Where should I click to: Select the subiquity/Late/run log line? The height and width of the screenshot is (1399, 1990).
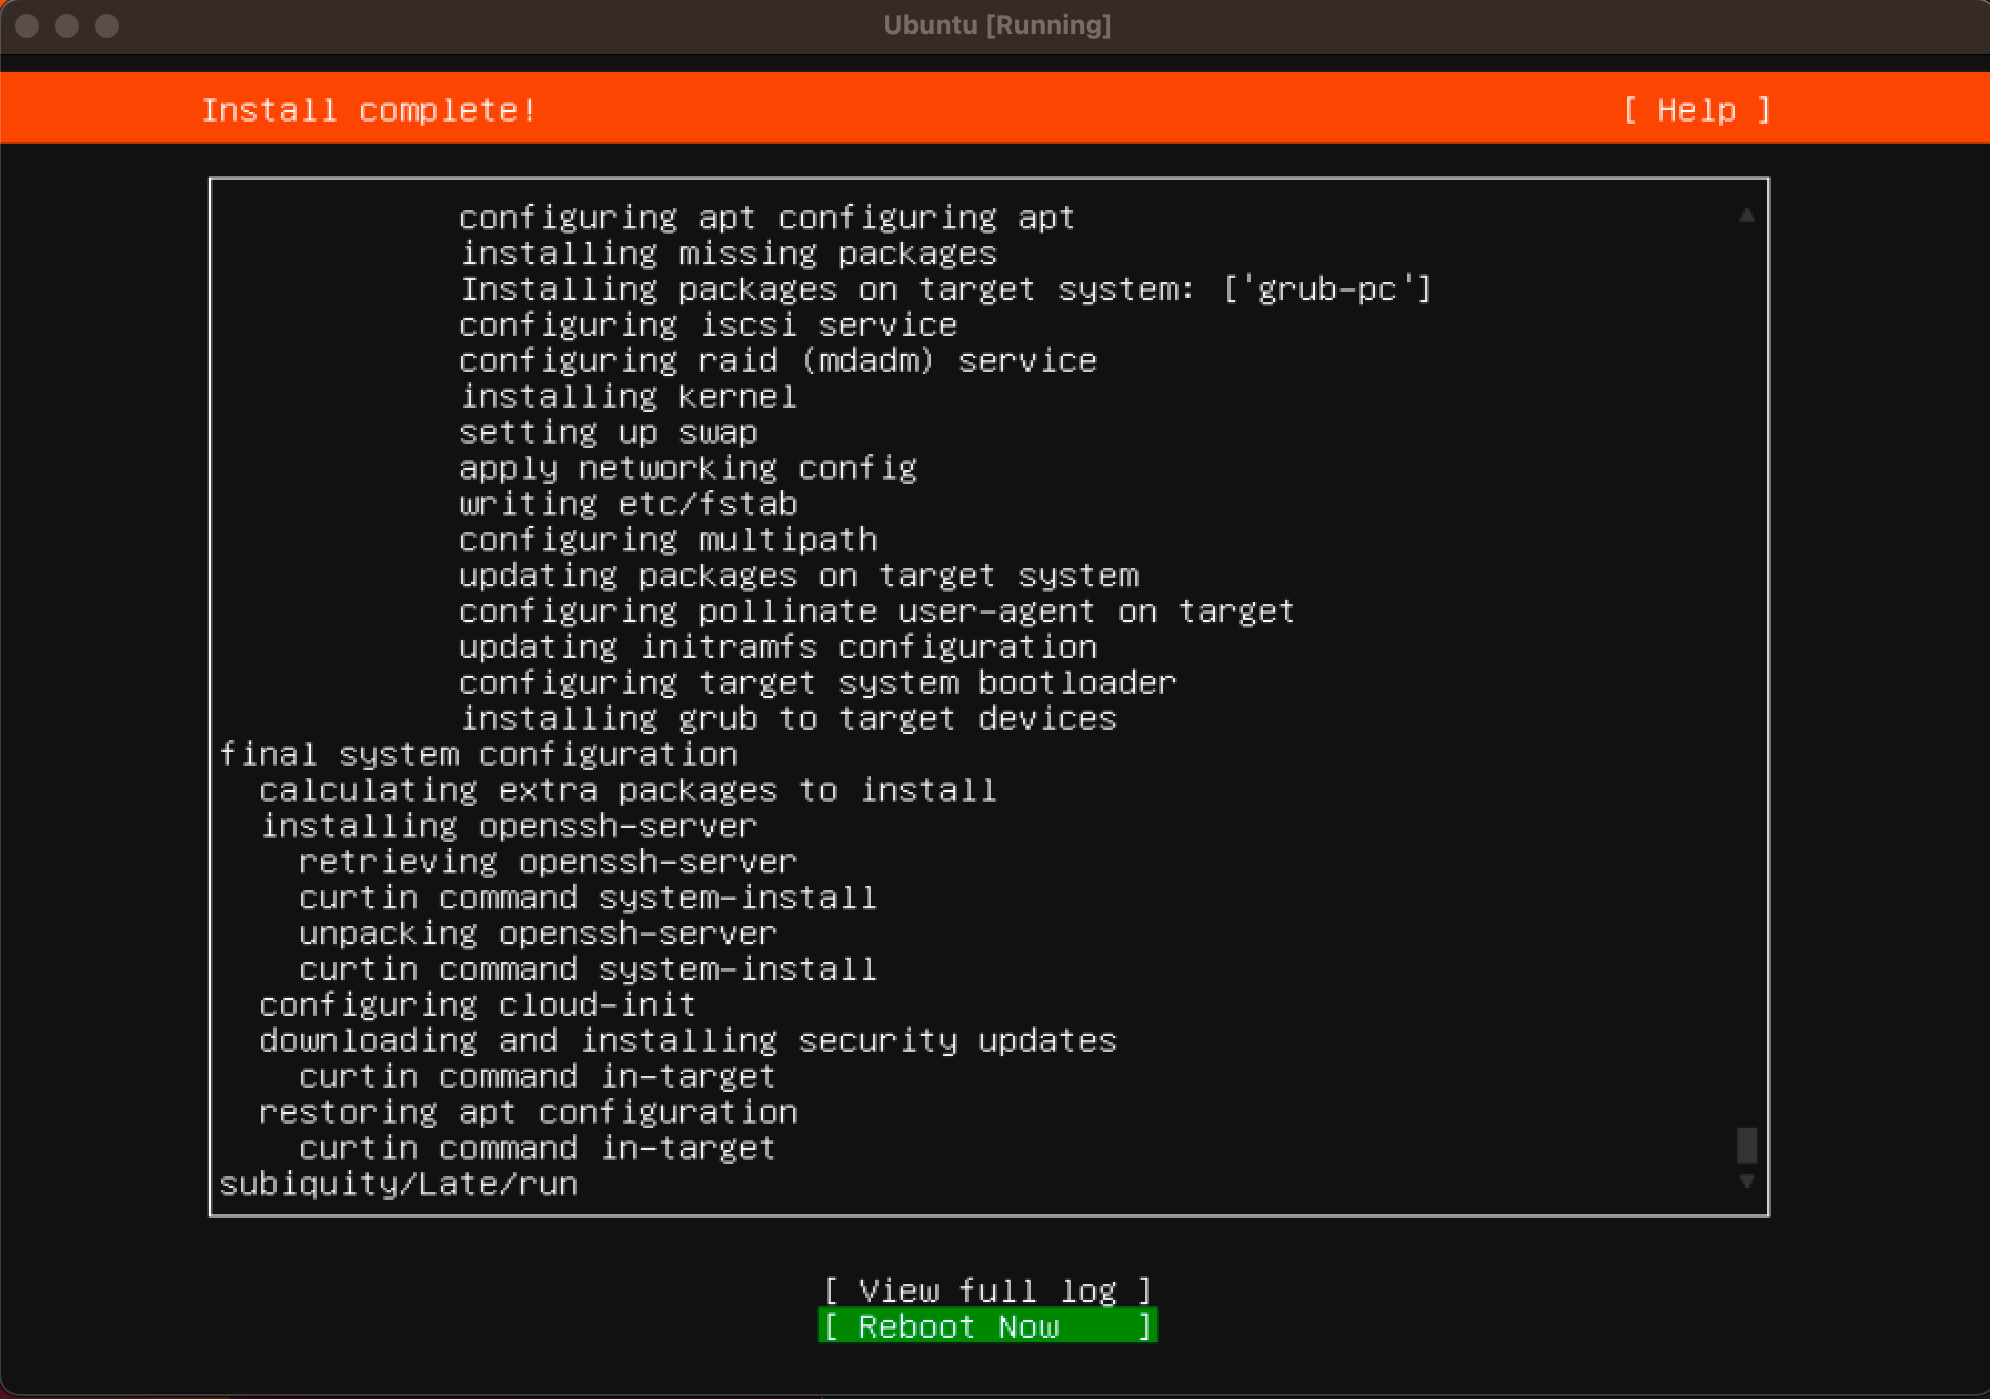(398, 1184)
